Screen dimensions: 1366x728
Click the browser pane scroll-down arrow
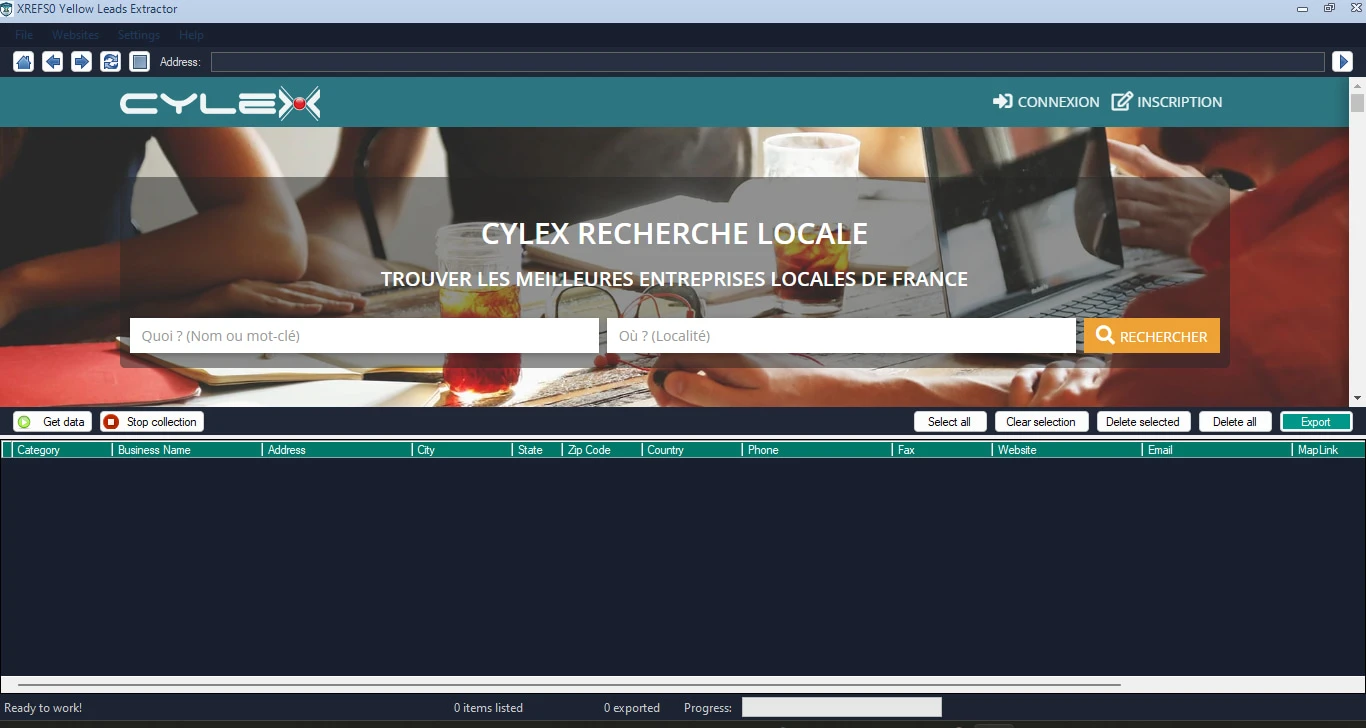coord(1357,398)
